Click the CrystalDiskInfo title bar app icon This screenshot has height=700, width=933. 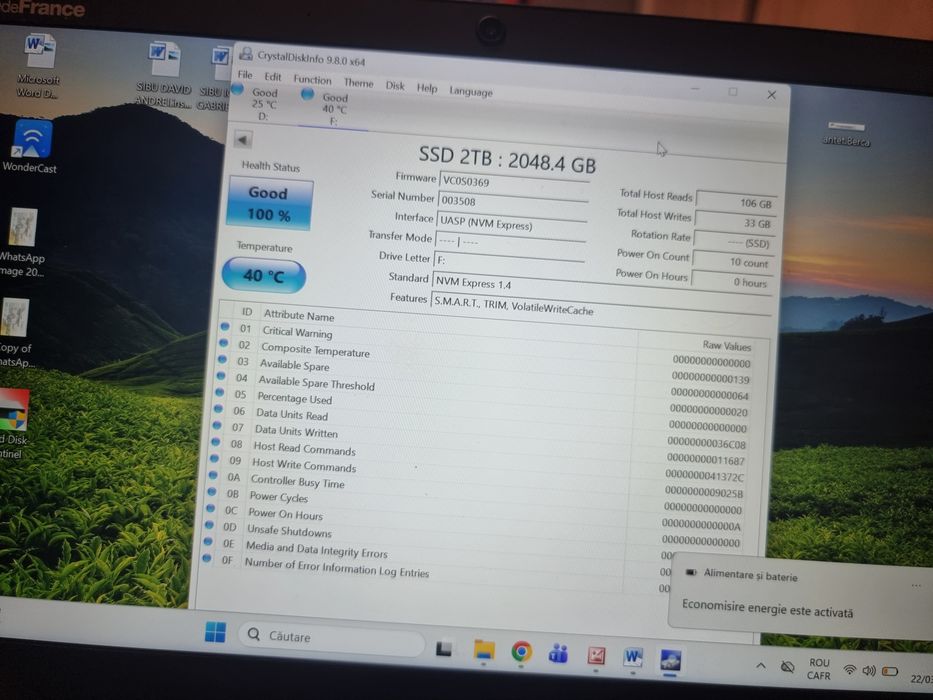pos(245,54)
